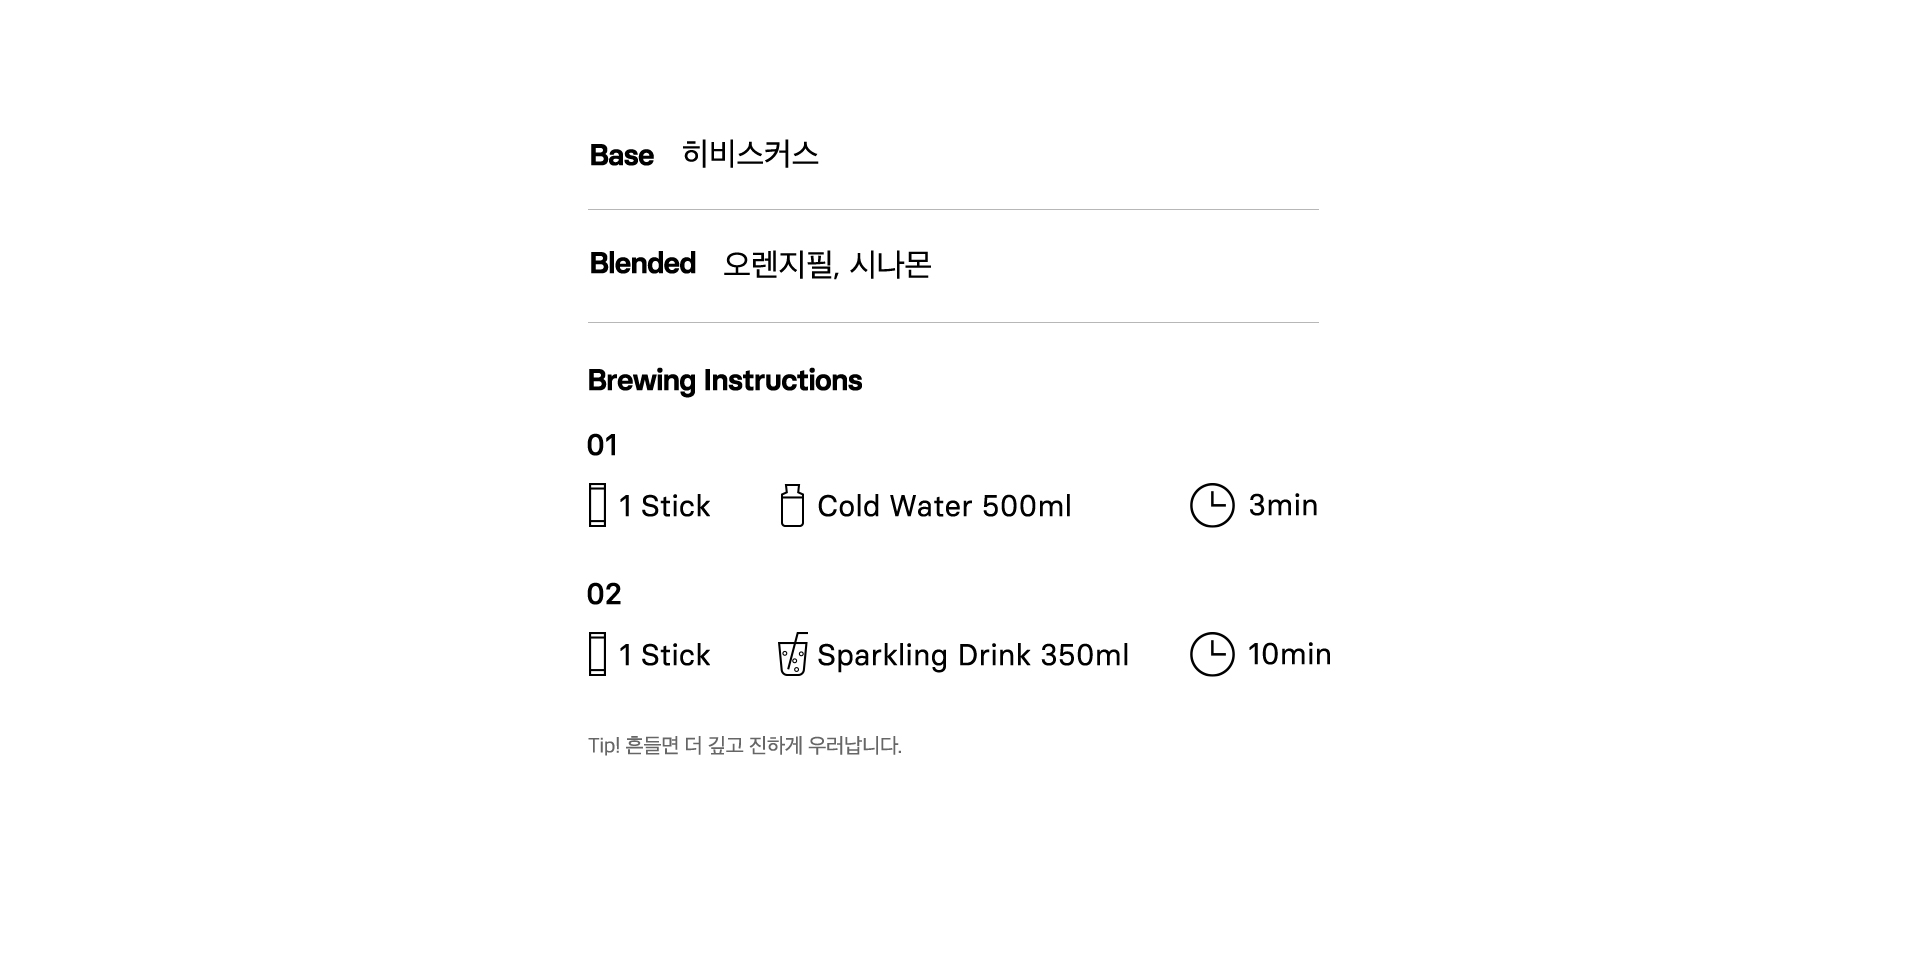The image size is (1920, 955).
Task: Click the step number 01
Action: (x=602, y=445)
